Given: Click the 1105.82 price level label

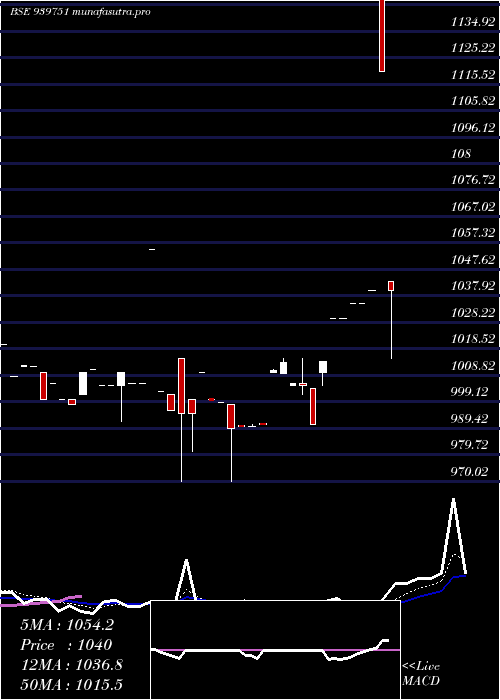Looking at the screenshot, I should [x=473, y=101].
